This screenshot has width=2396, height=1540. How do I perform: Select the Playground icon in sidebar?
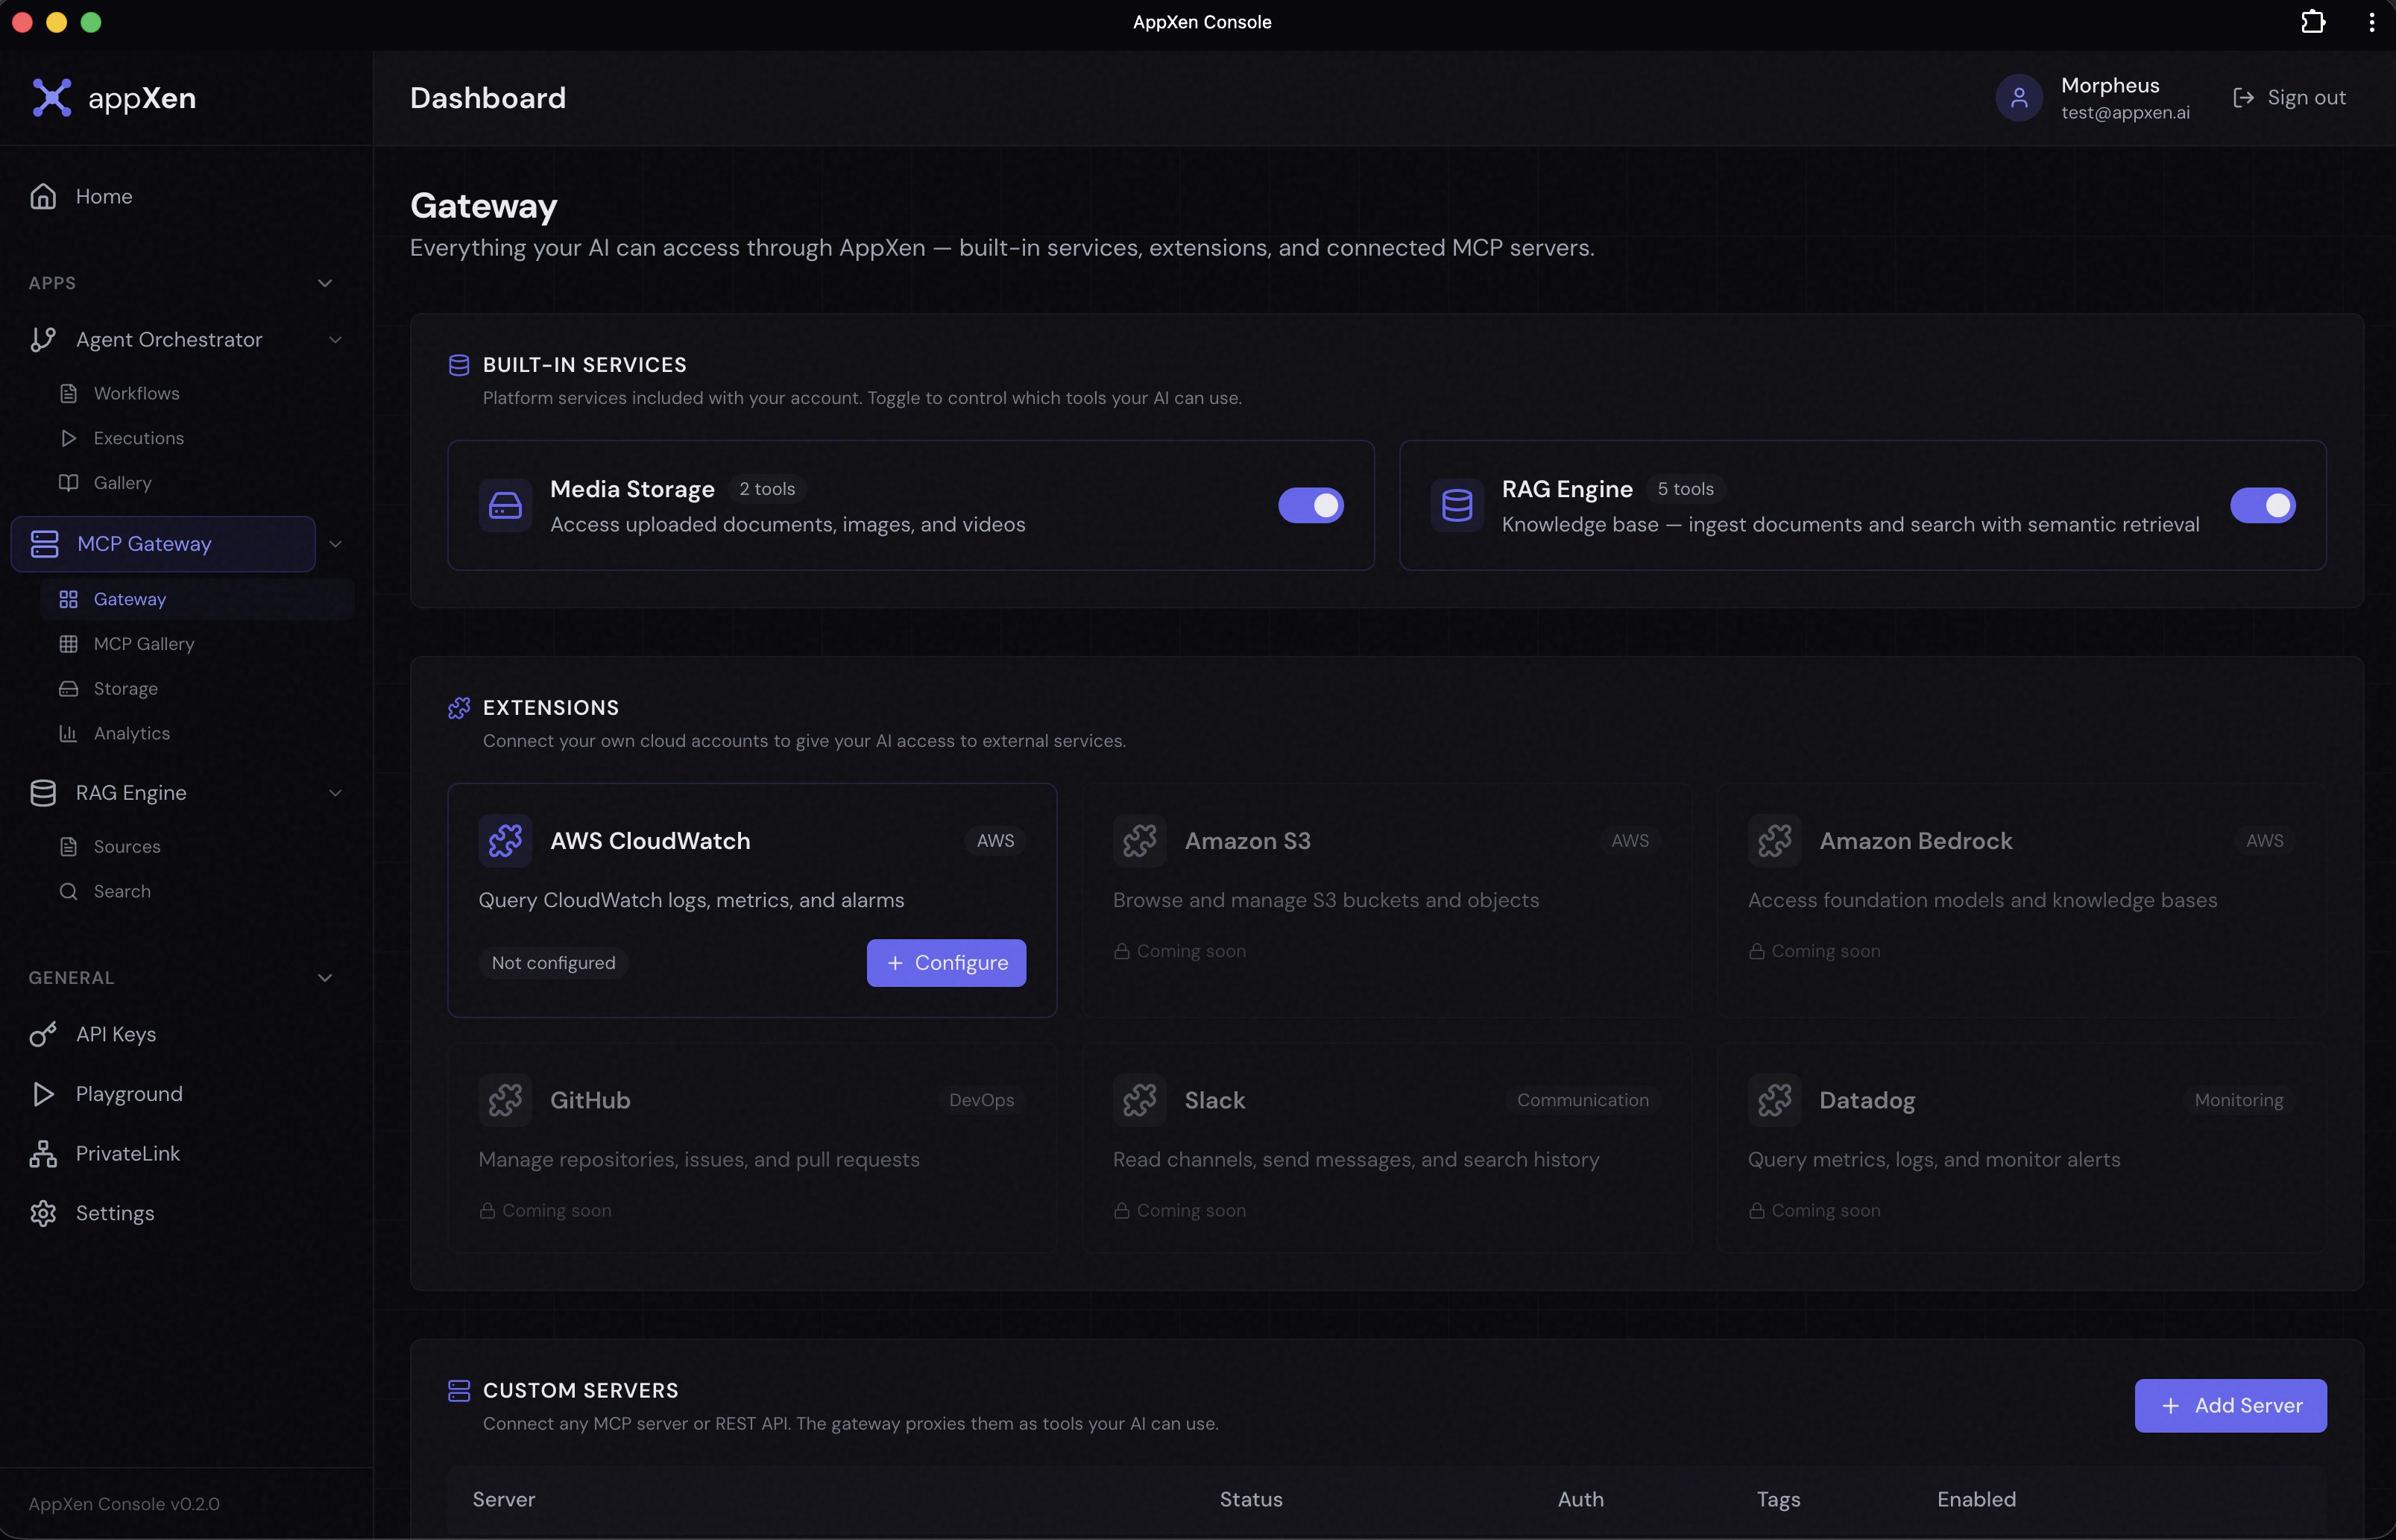(43, 1093)
